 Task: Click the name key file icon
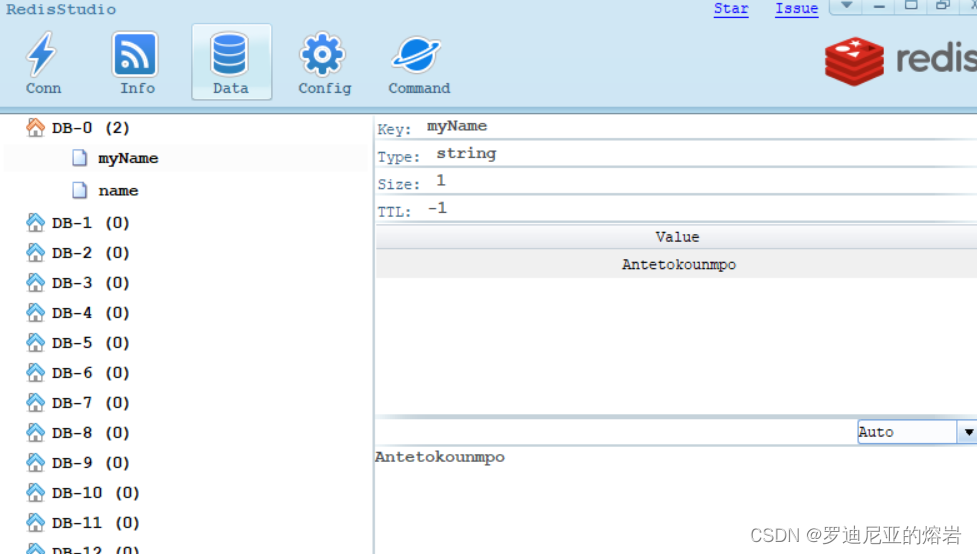click(x=79, y=190)
